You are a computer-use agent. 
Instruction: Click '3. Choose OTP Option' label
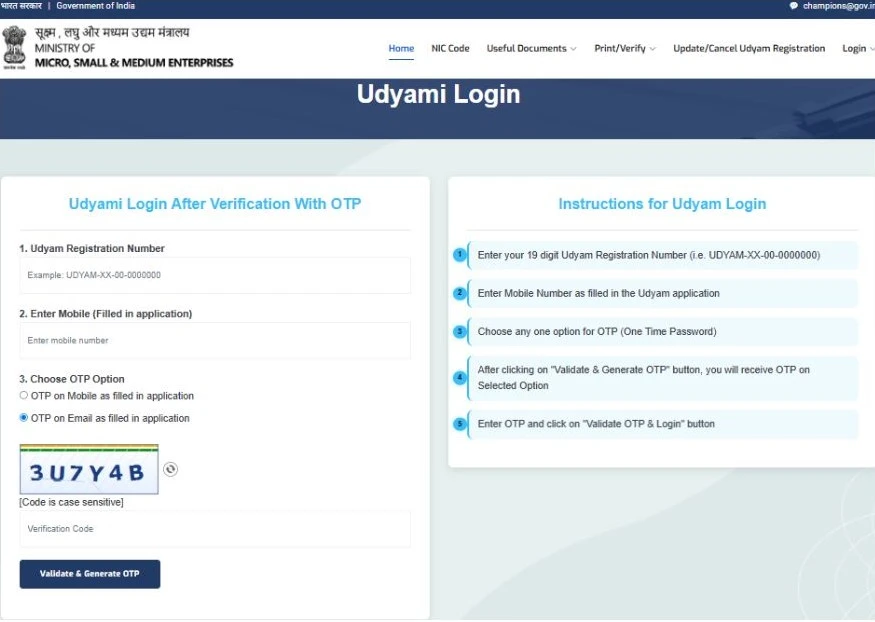click(x=72, y=379)
